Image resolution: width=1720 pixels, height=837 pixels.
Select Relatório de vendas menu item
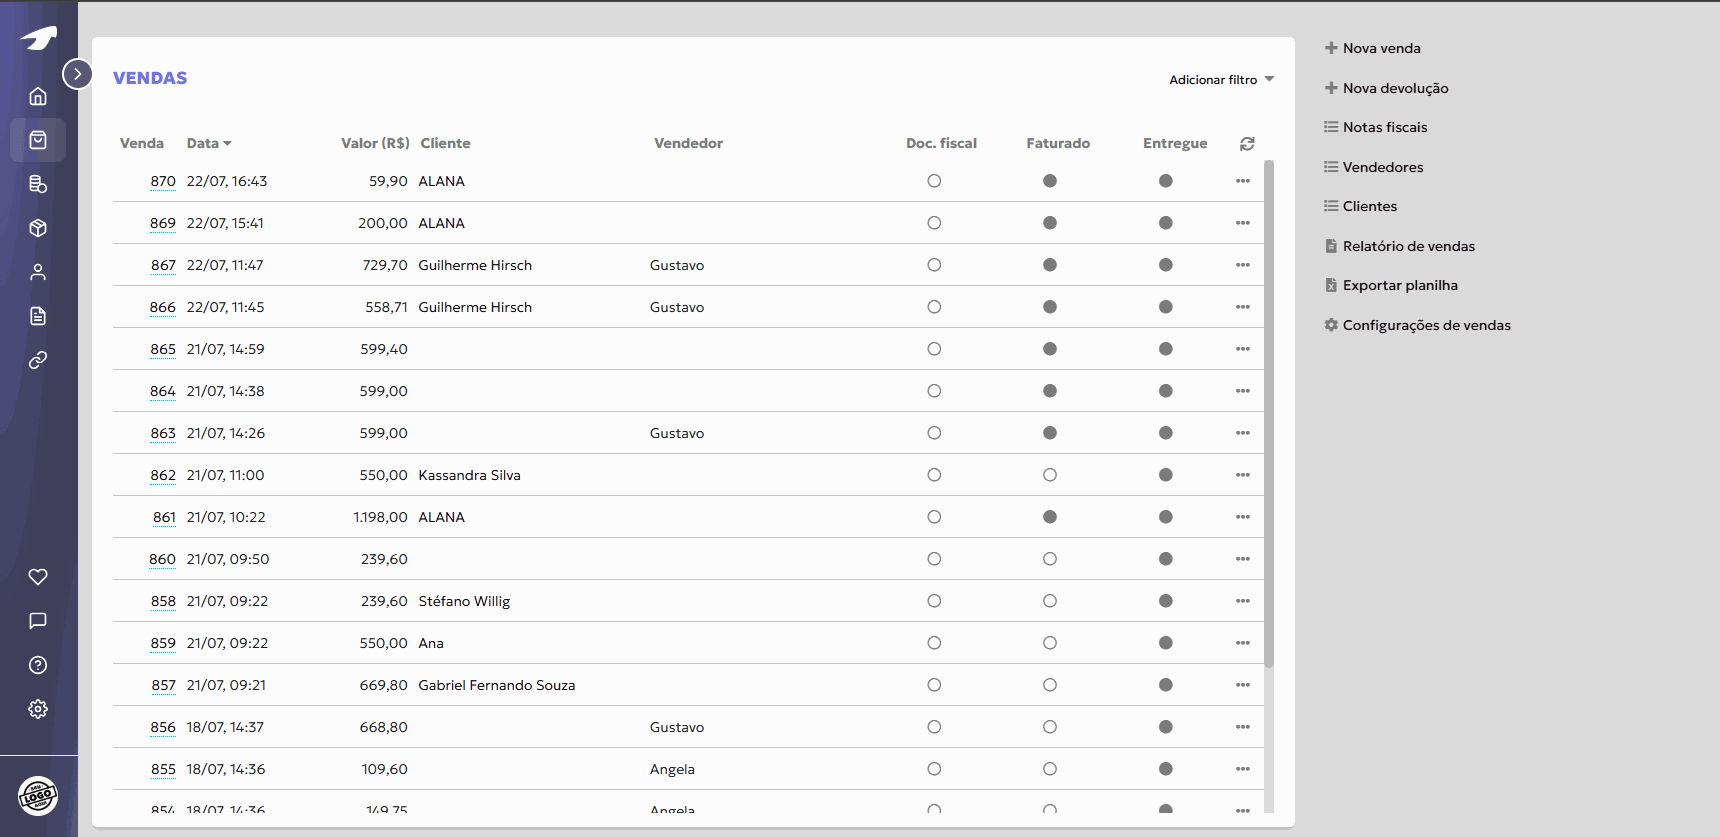[x=1408, y=246]
